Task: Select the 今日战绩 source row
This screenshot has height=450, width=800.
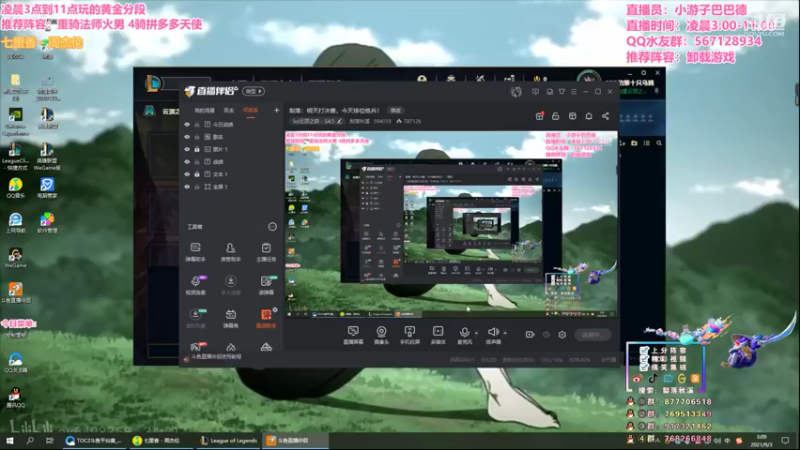Action: [x=231, y=124]
